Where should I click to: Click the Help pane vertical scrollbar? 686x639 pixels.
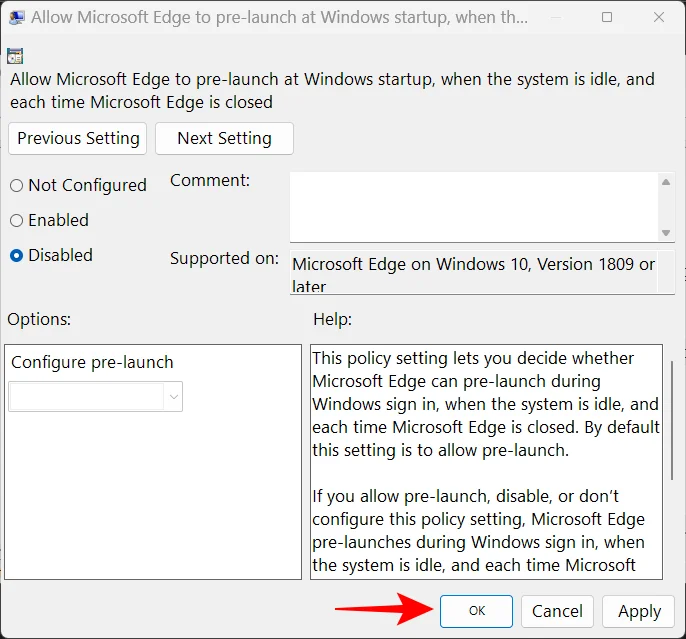pos(672,421)
